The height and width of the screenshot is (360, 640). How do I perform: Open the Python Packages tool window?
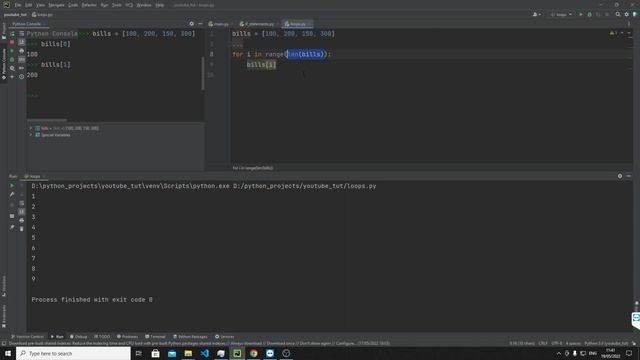tap(190, 337)
